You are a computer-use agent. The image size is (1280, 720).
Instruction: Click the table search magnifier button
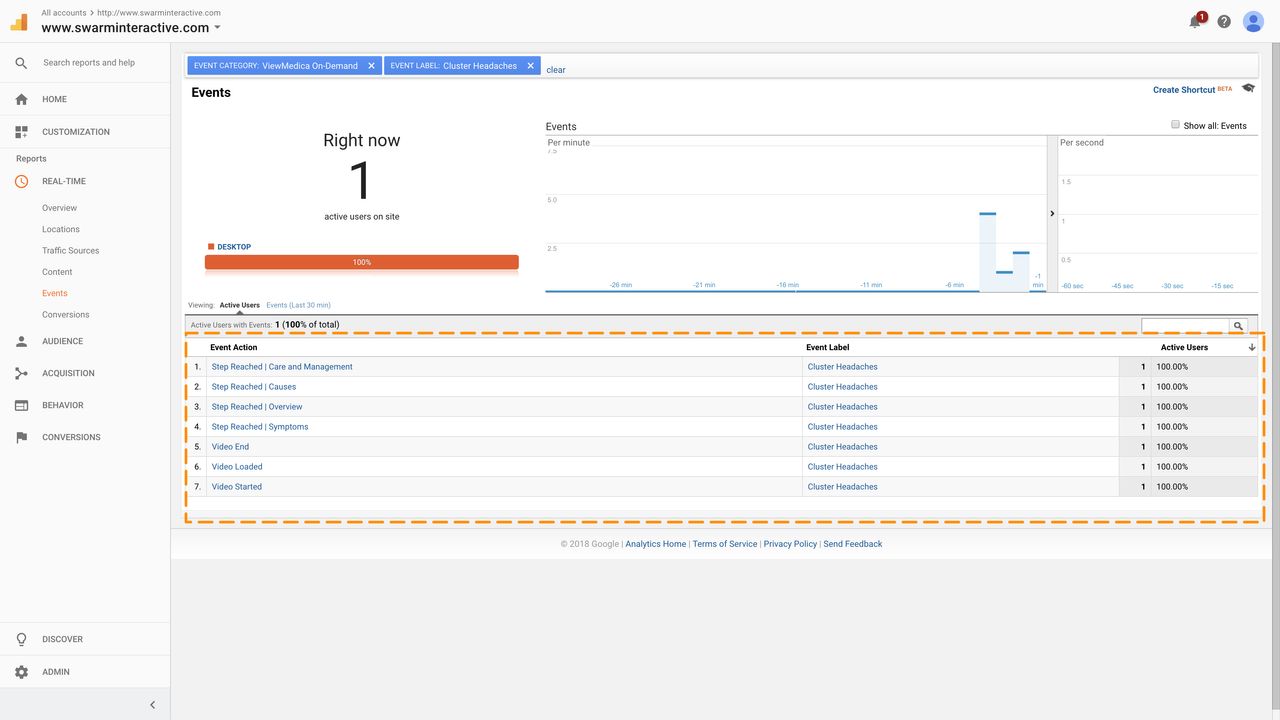coord(1238,326)
